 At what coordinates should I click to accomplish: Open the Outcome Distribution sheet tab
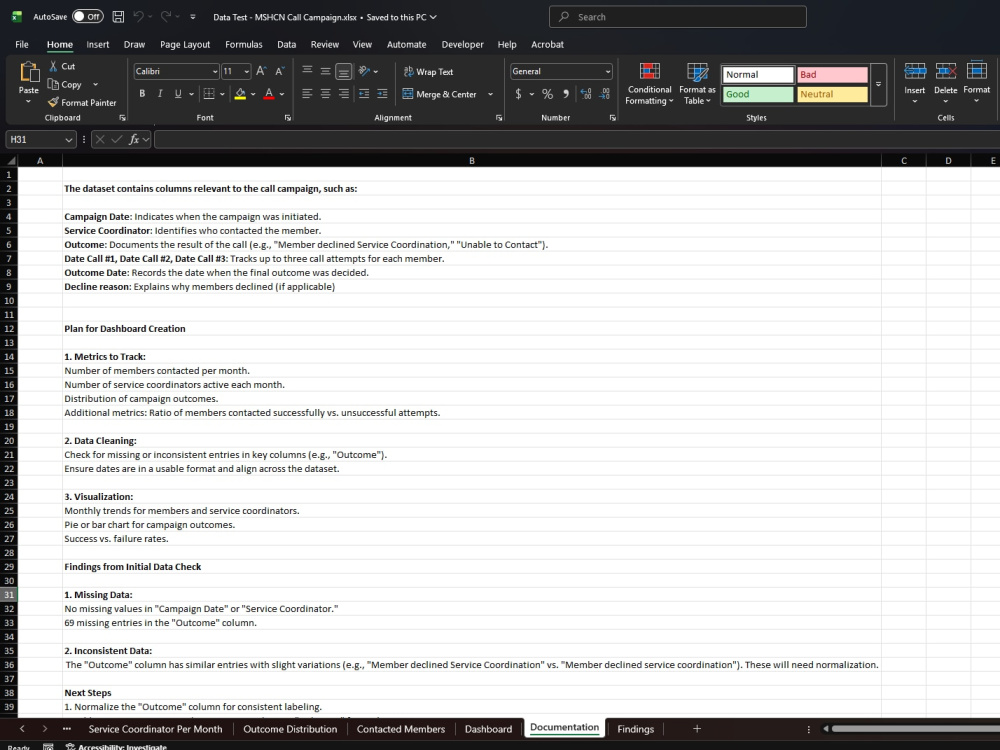click(x=290, y=729)
